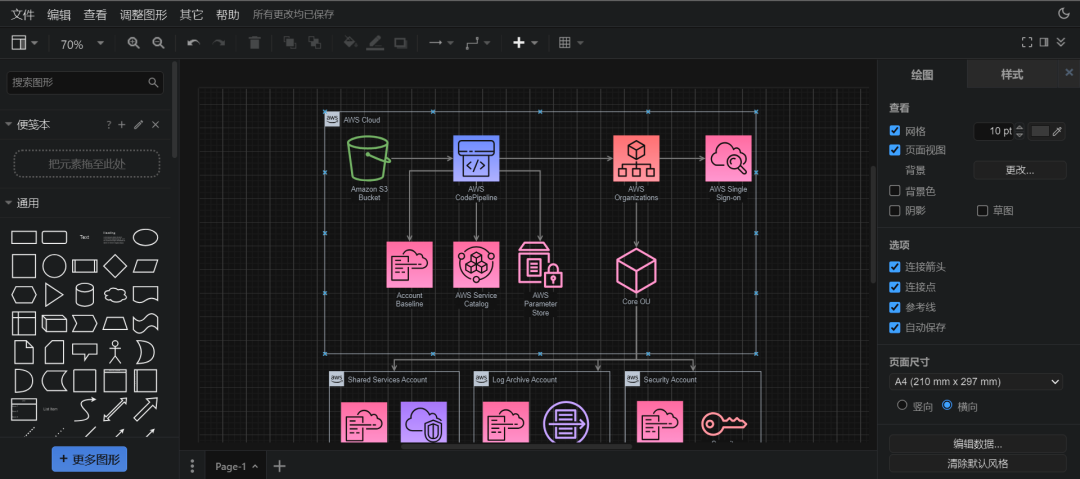Click the zoom out magnifier icon

click(x=158, y=43)
